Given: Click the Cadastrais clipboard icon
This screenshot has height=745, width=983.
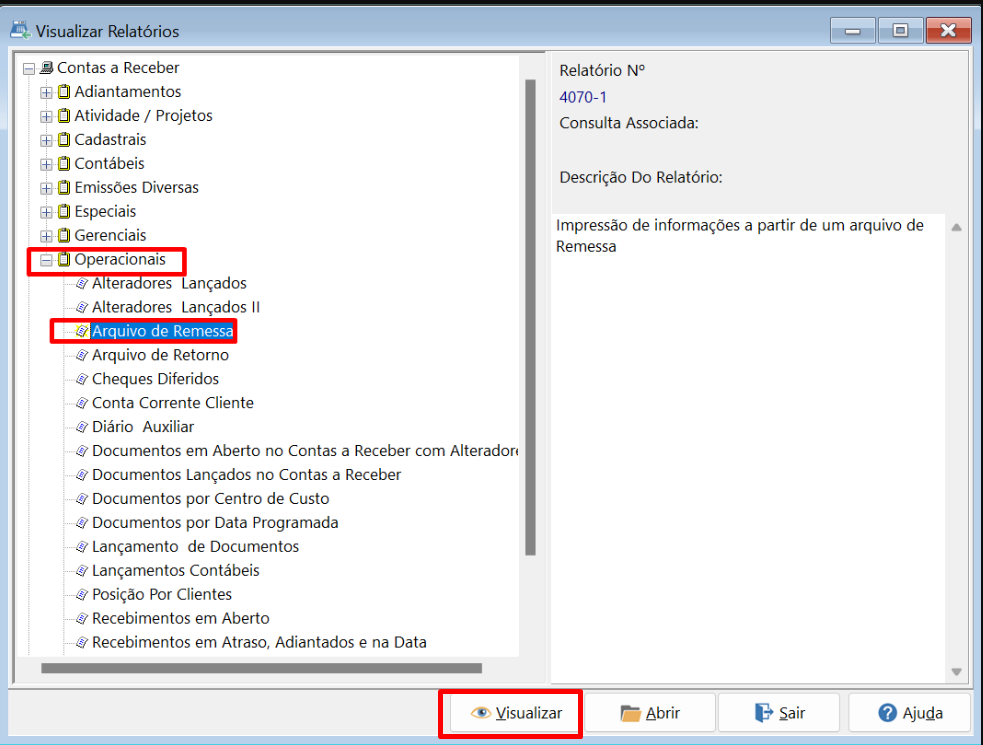Looking at the screenshot, I should point(64,139).
